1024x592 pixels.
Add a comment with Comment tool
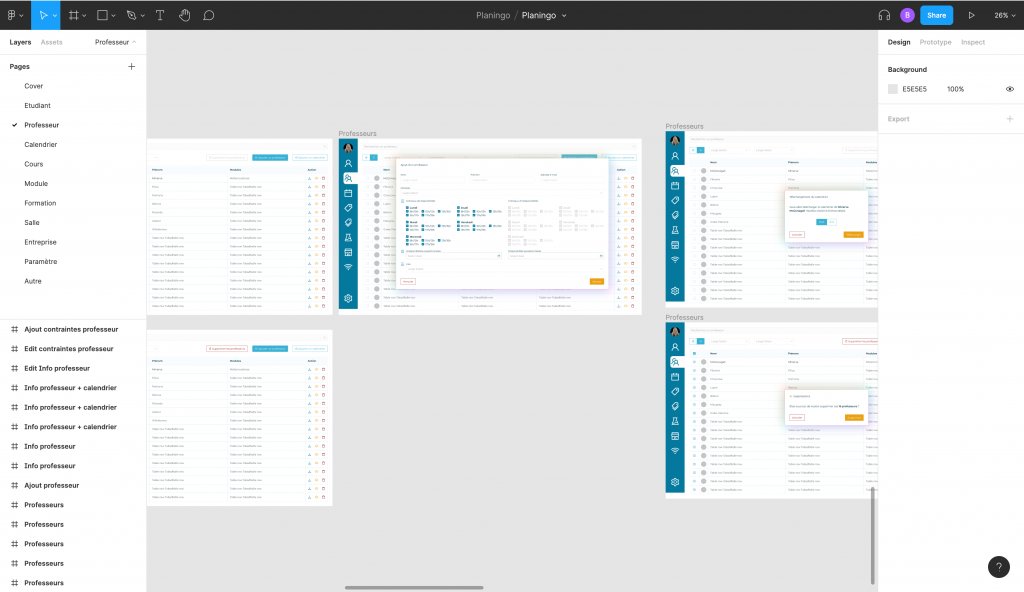click(x=209, y=15)
